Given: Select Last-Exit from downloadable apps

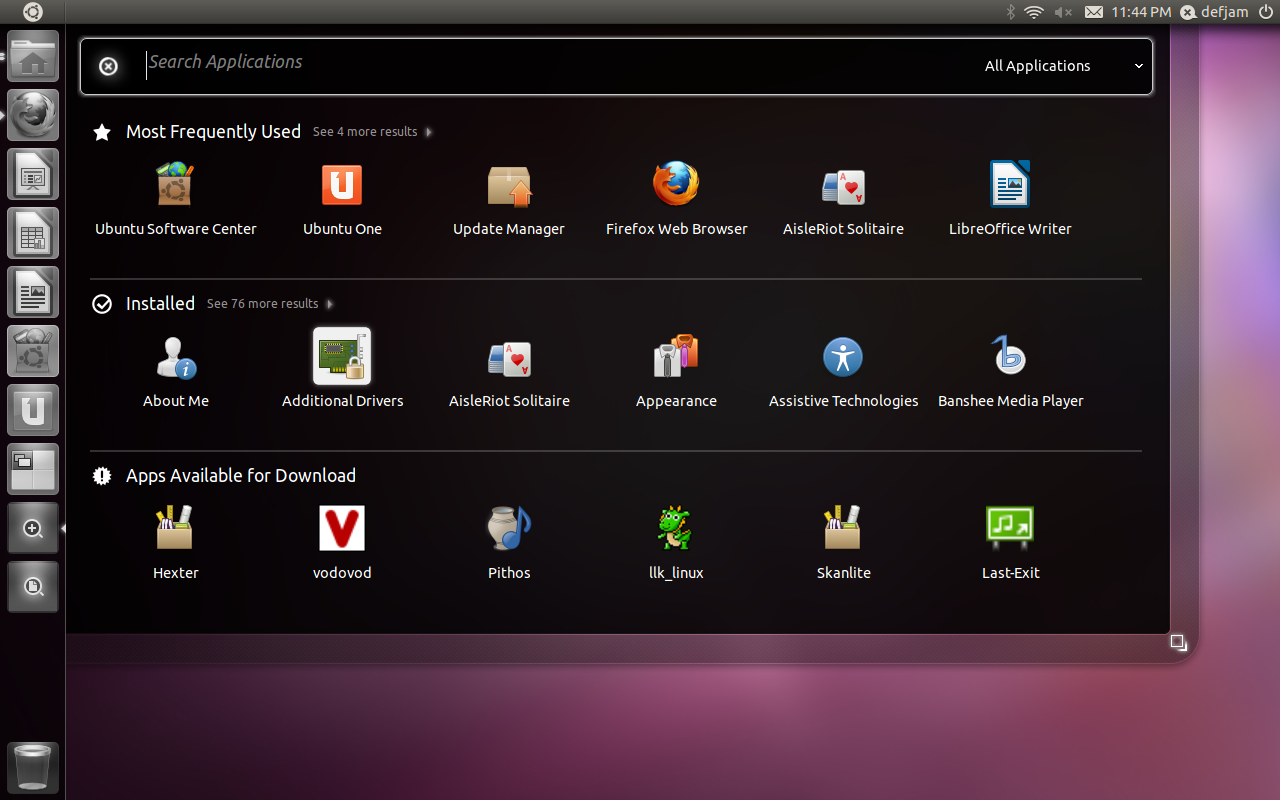Looking at the screenshot, I should point(1010,544).
